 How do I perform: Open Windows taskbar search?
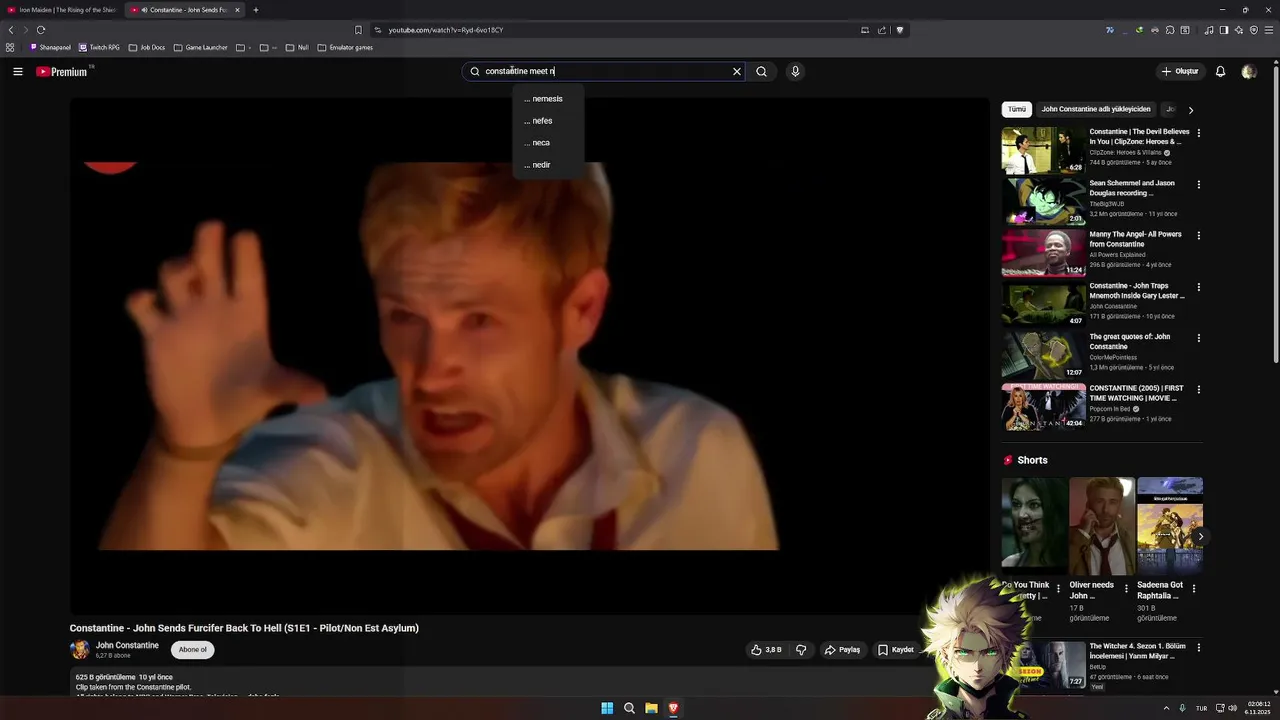click(629, 708)
